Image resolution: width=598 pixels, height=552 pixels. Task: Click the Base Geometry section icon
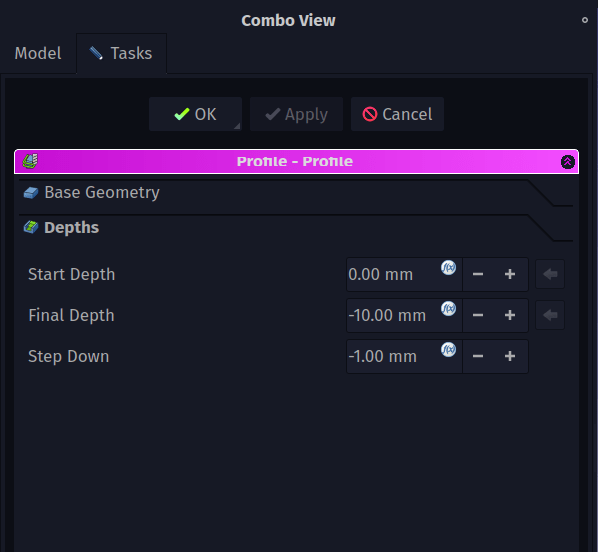pyautogui.click(x=31, y=193)
